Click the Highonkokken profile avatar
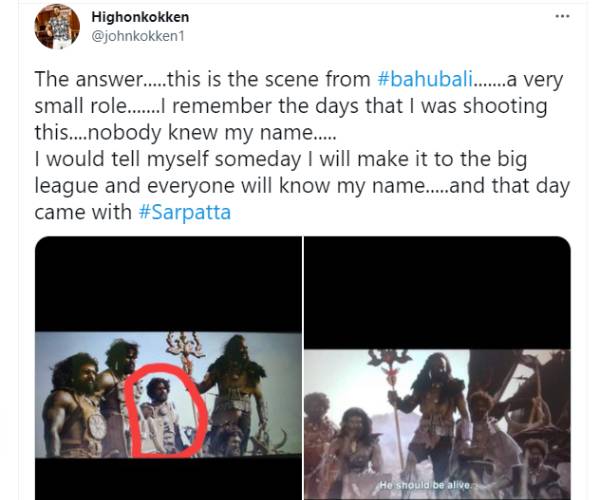This screenshot has width=600, height=500. (56, 27)
